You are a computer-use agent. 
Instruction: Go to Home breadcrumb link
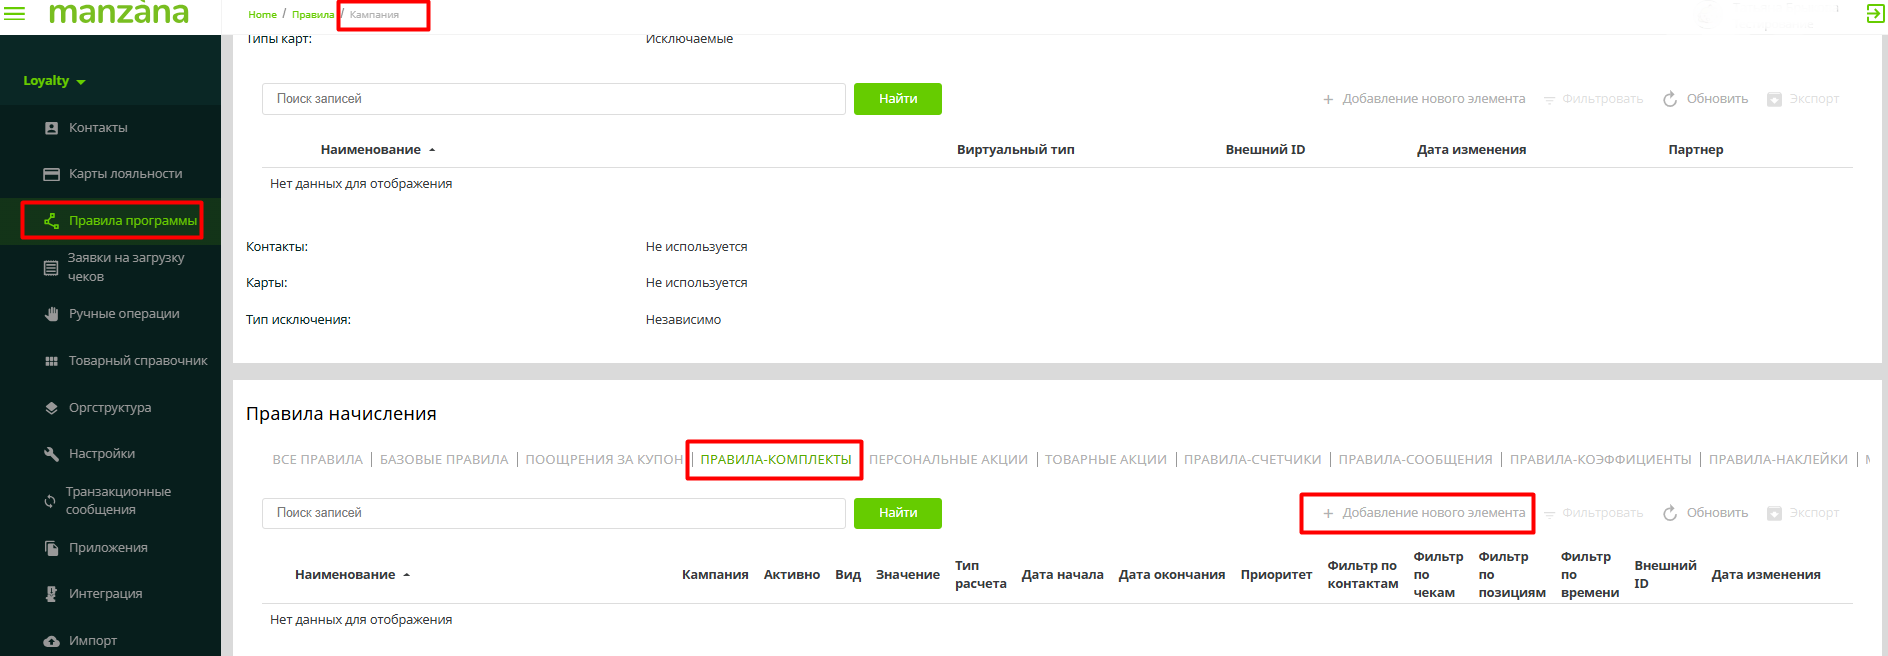262,15
